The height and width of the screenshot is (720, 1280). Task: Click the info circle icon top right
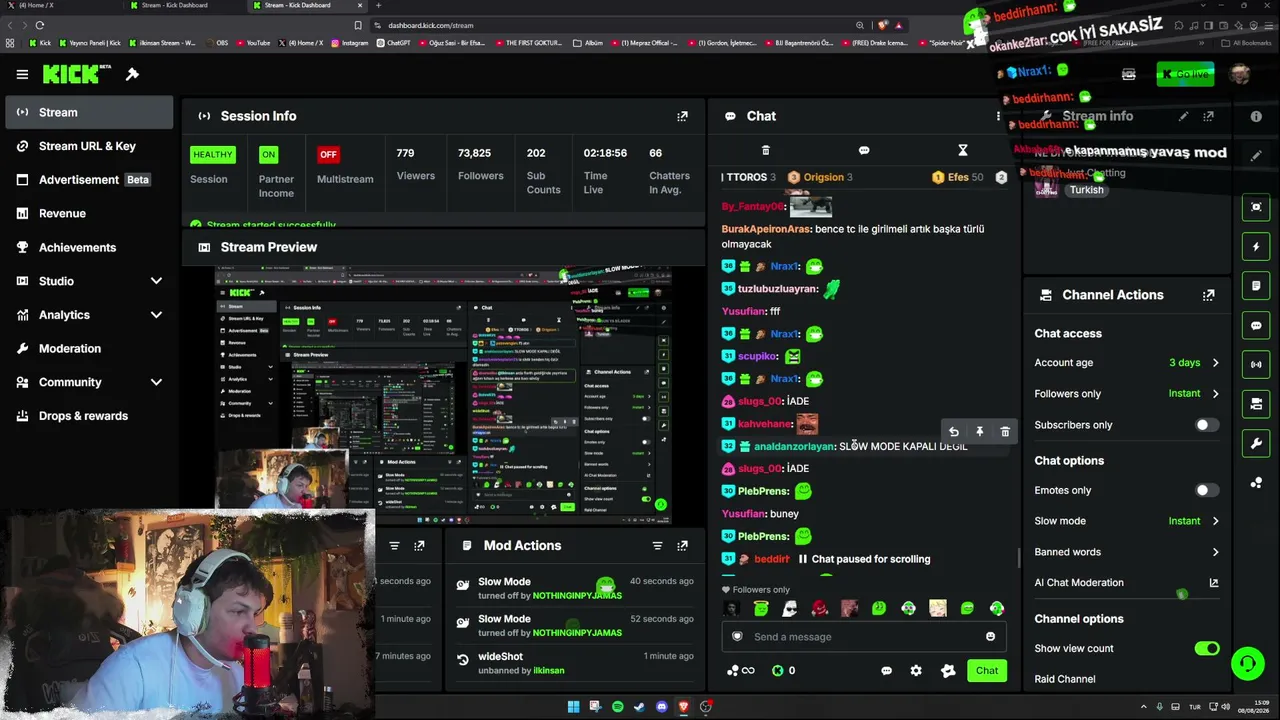click(1256, 116)
